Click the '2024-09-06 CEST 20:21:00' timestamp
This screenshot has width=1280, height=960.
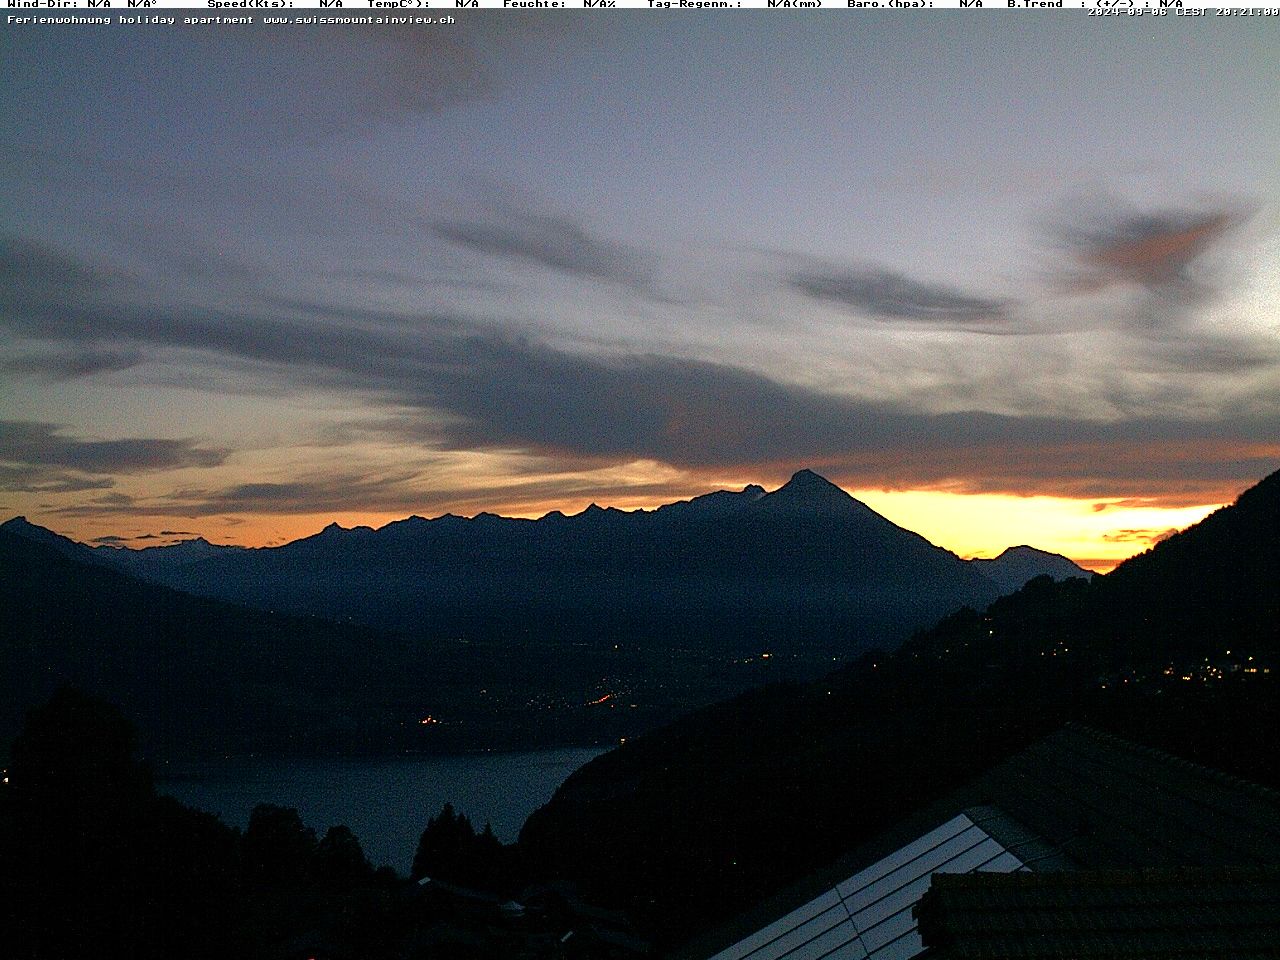click(x=1183, y=12)
